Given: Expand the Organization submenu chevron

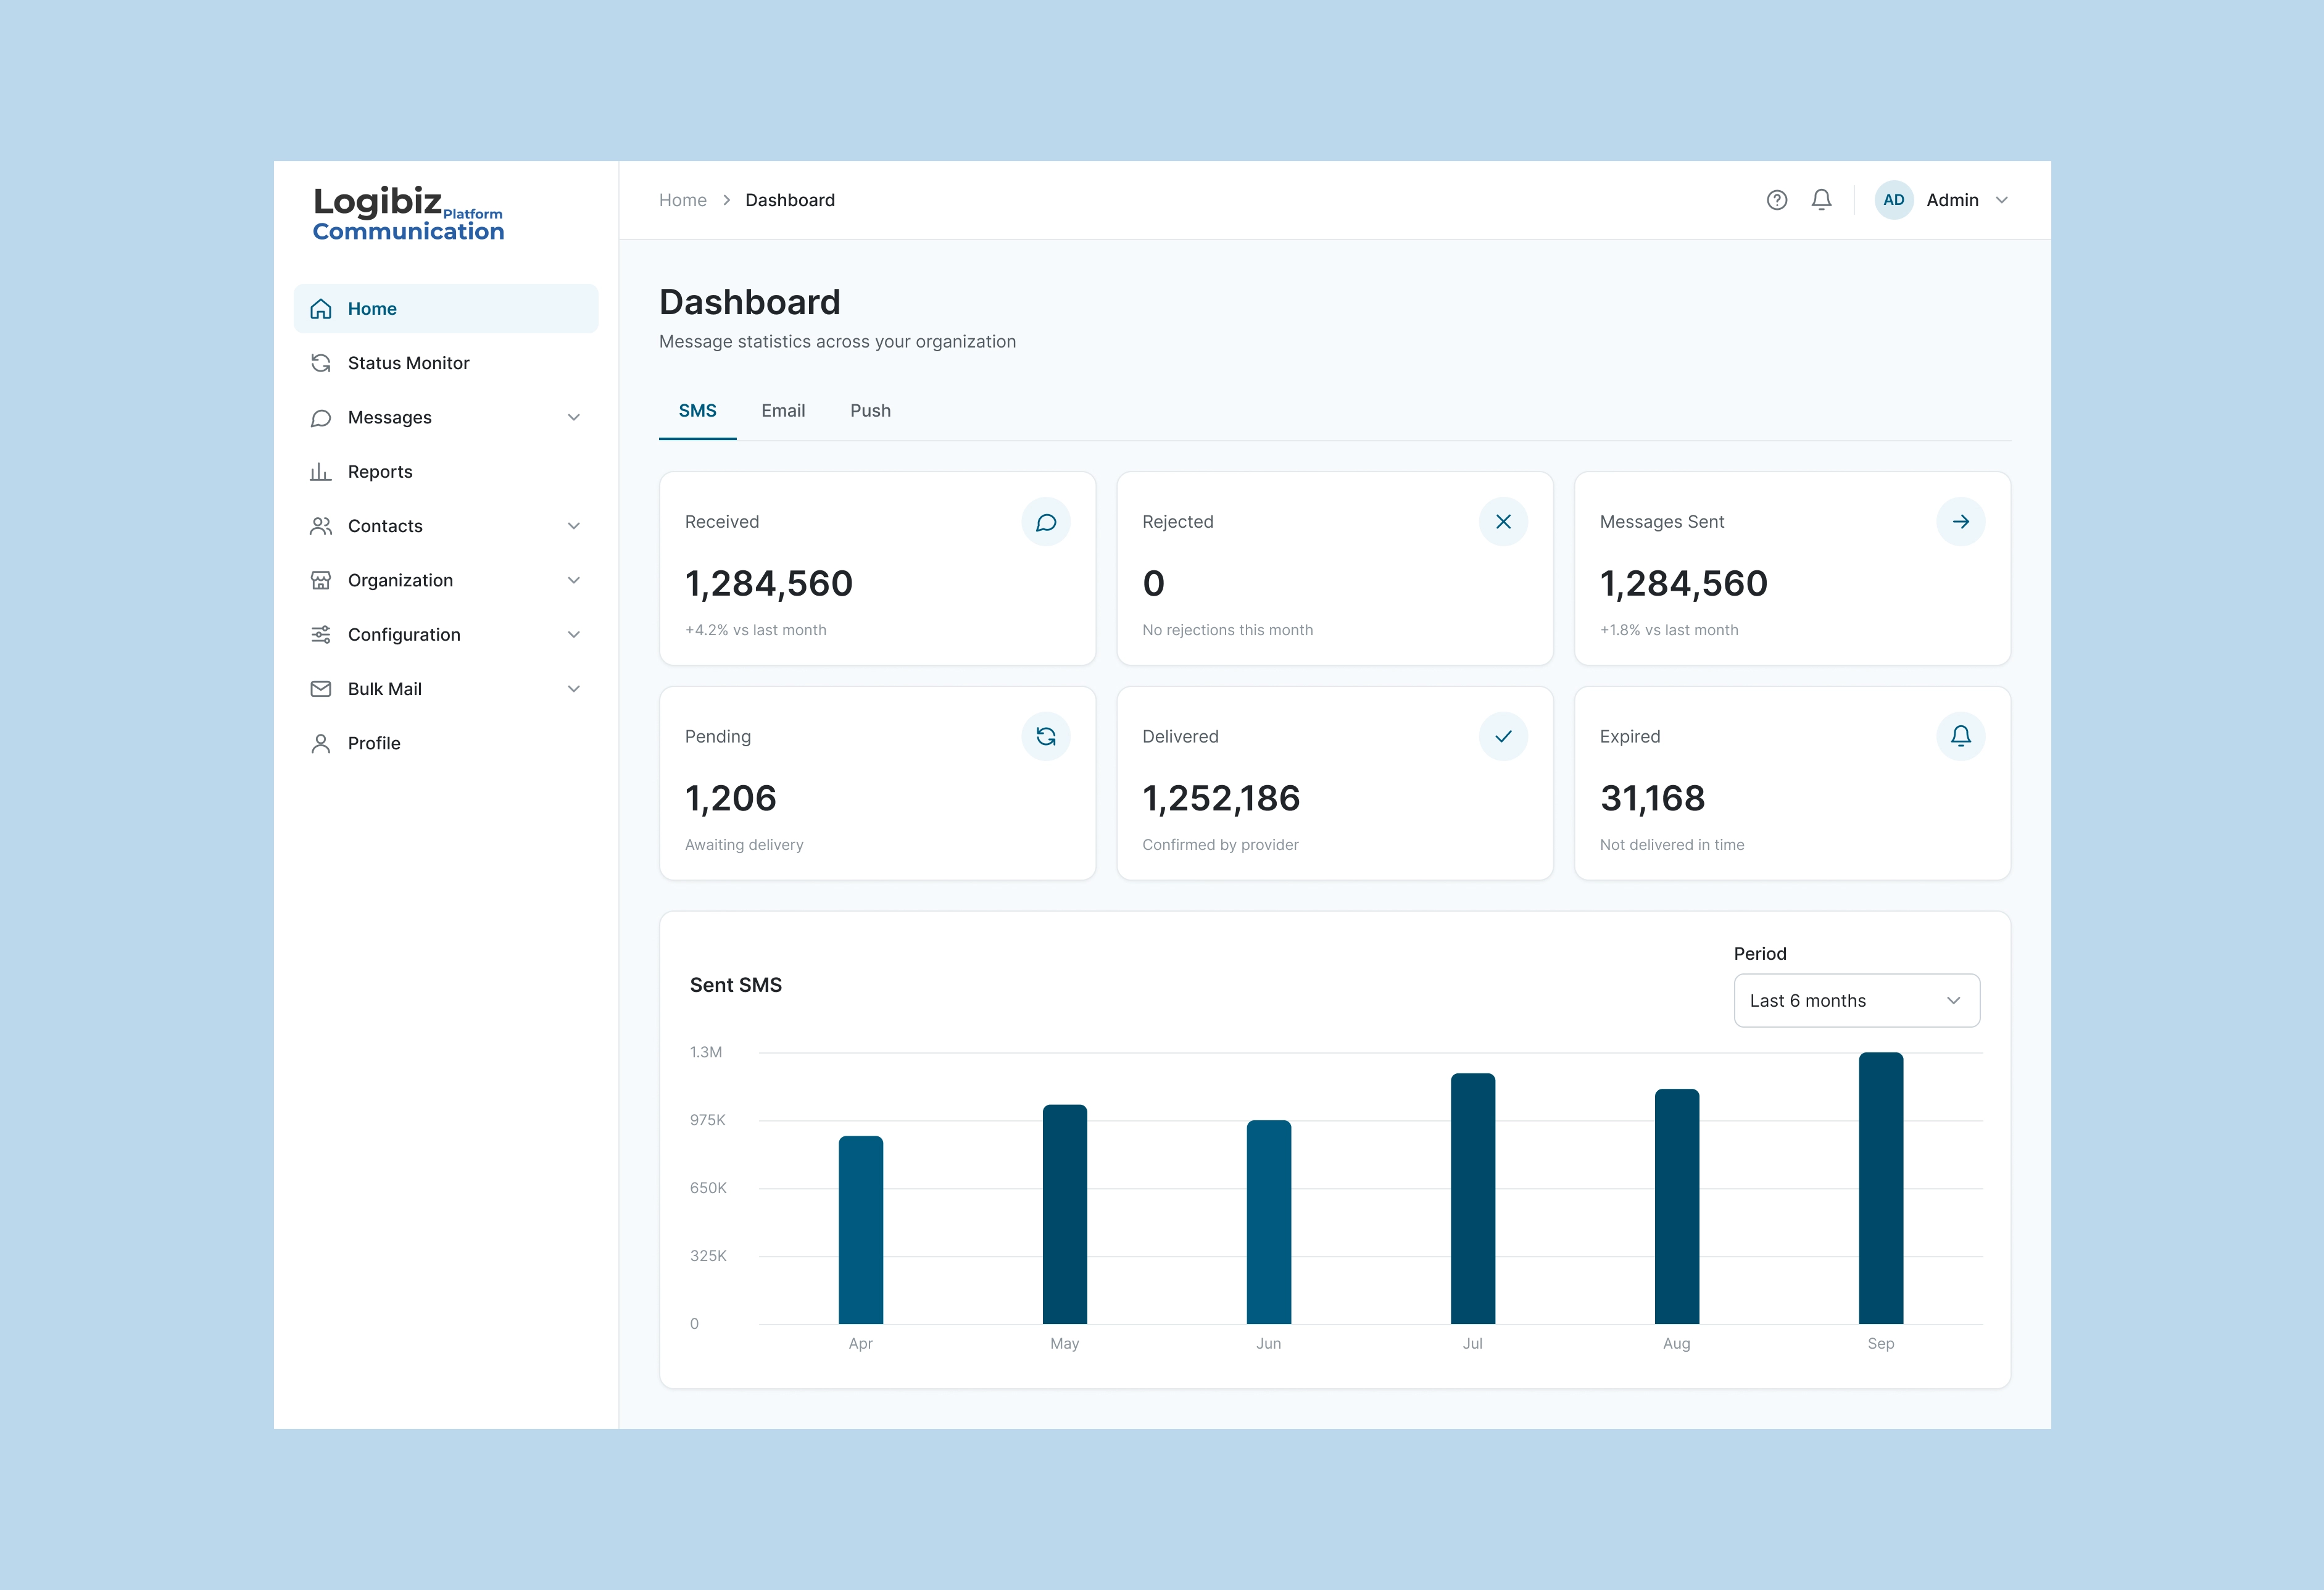Looking at the screenshot, I should [x=574, y=580].
